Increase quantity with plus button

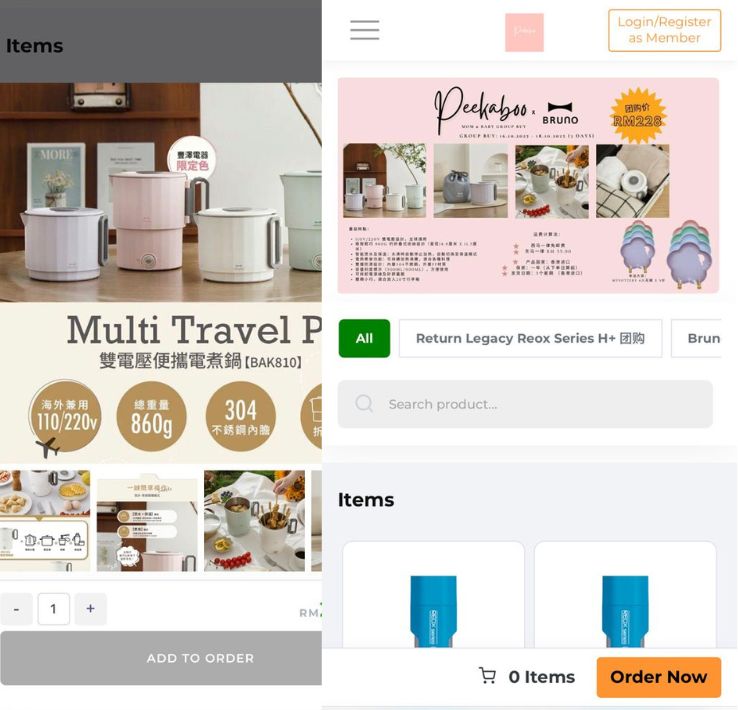(90, 609)
